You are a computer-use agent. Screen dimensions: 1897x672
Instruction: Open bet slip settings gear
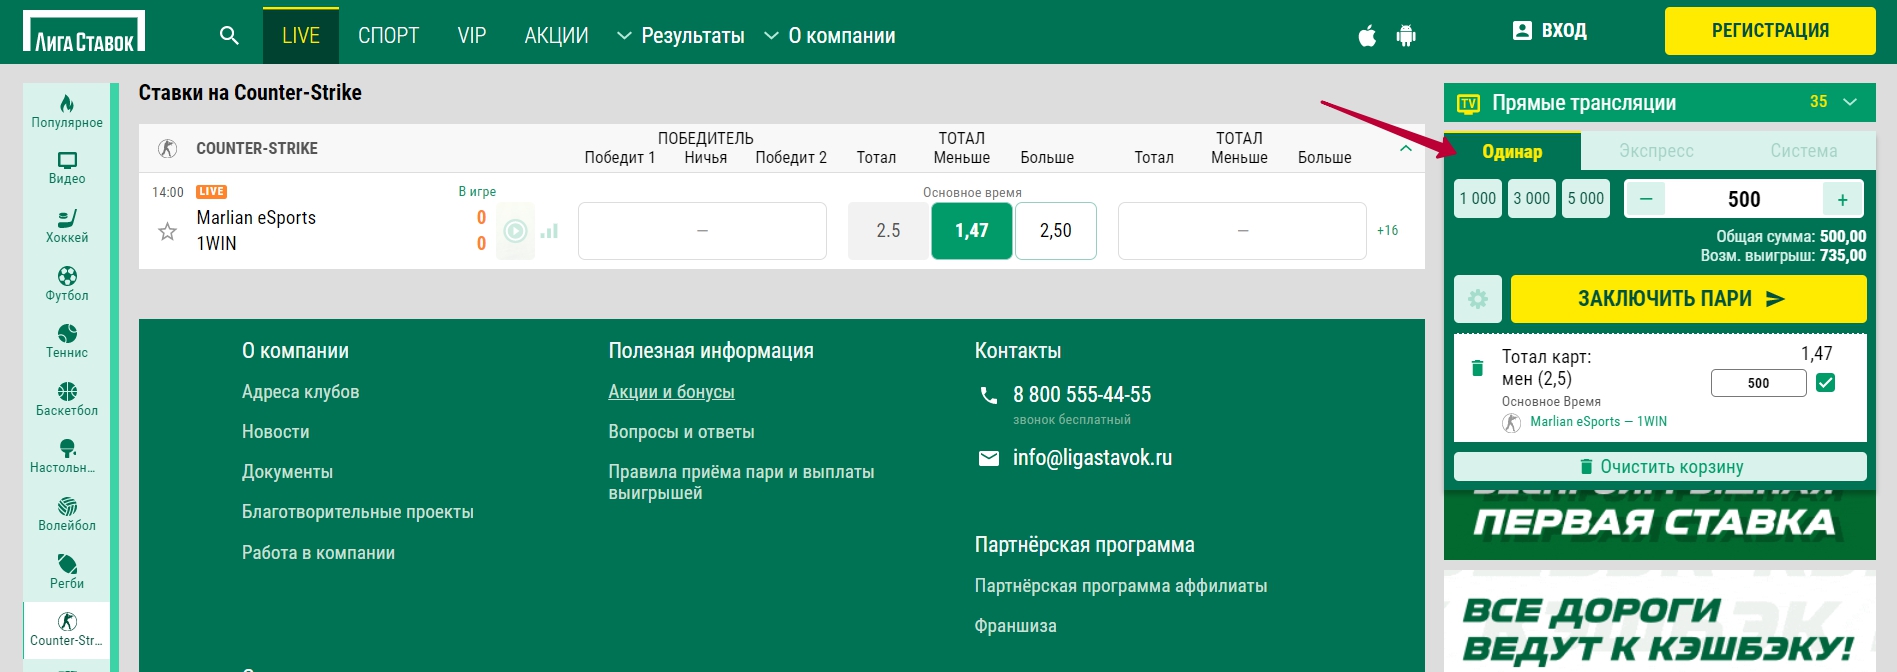(1478, 299)
